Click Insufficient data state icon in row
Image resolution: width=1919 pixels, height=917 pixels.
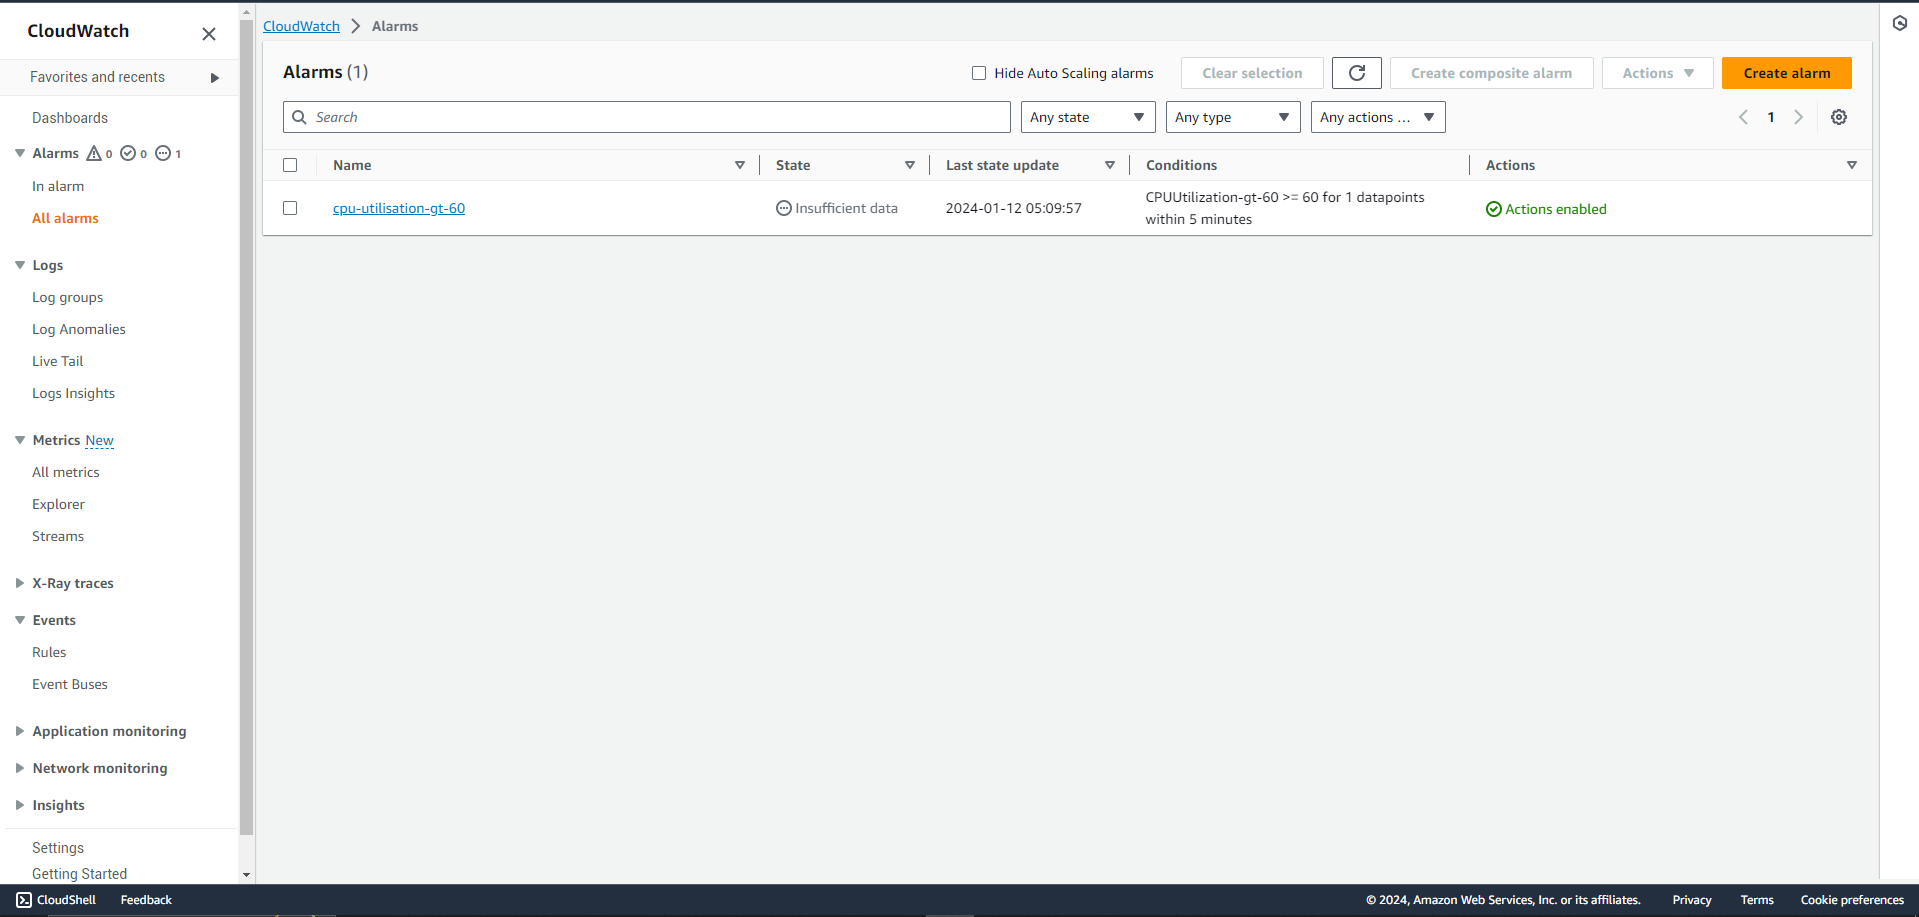coord(784,208)
